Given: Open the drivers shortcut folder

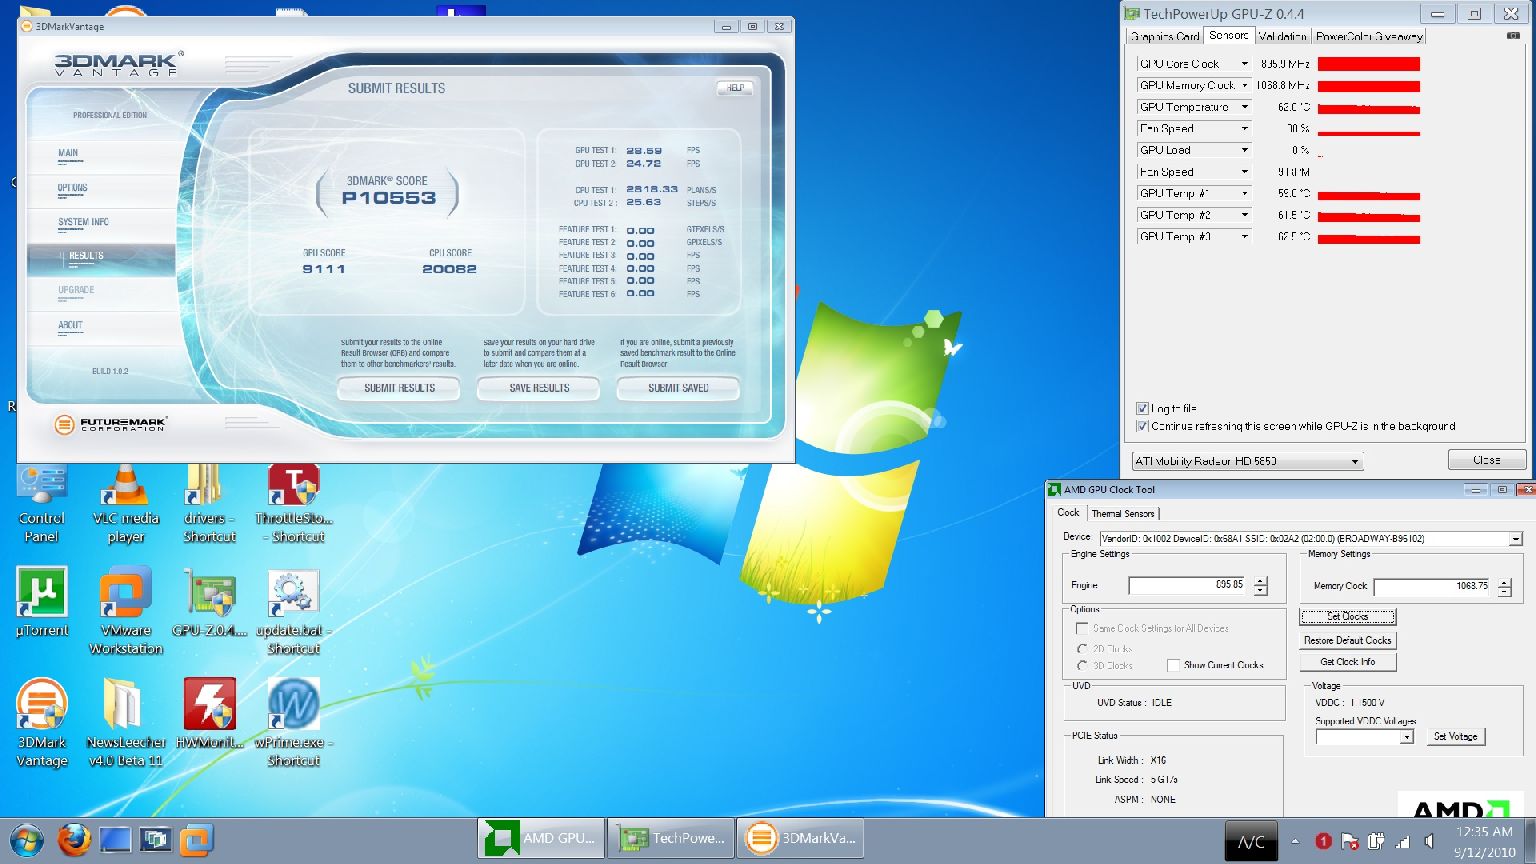Looking at the screenshot, I should pos(209,504).
